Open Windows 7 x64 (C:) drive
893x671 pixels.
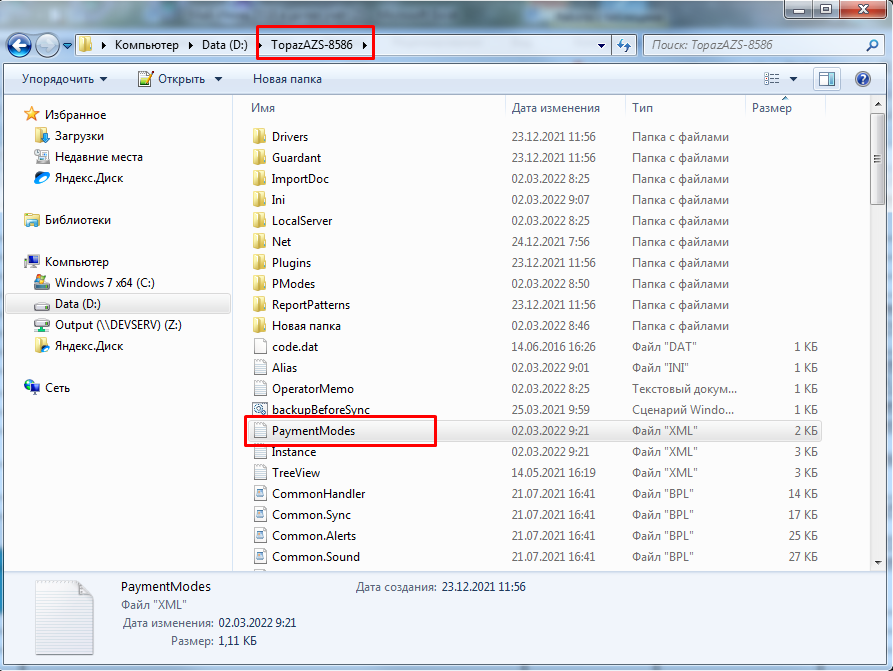(105, 283)
